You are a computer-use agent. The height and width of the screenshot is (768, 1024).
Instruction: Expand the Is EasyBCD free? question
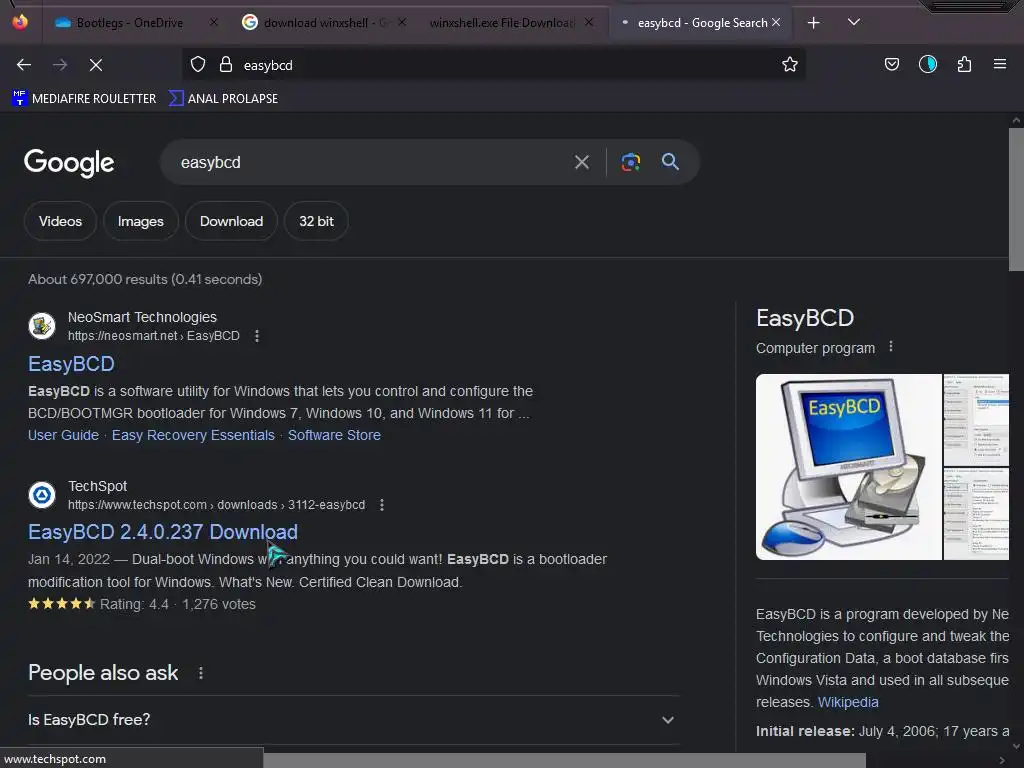tap(353, 720)
